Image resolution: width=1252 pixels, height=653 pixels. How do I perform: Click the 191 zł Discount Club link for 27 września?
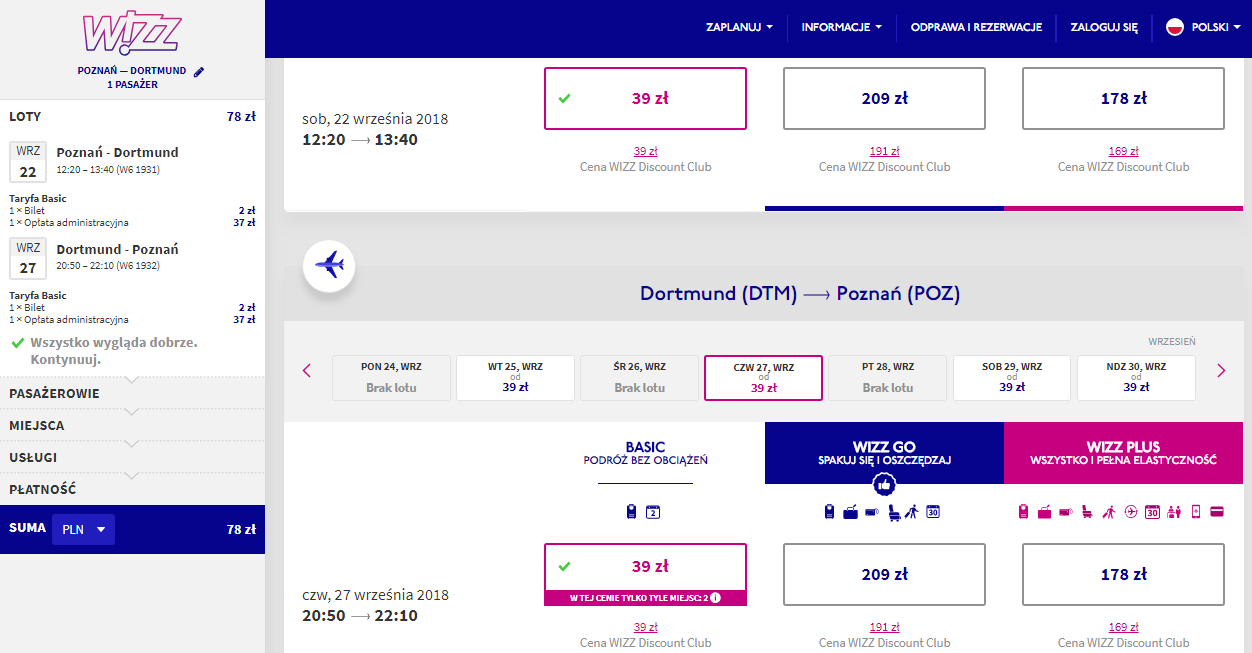[884, 628]
